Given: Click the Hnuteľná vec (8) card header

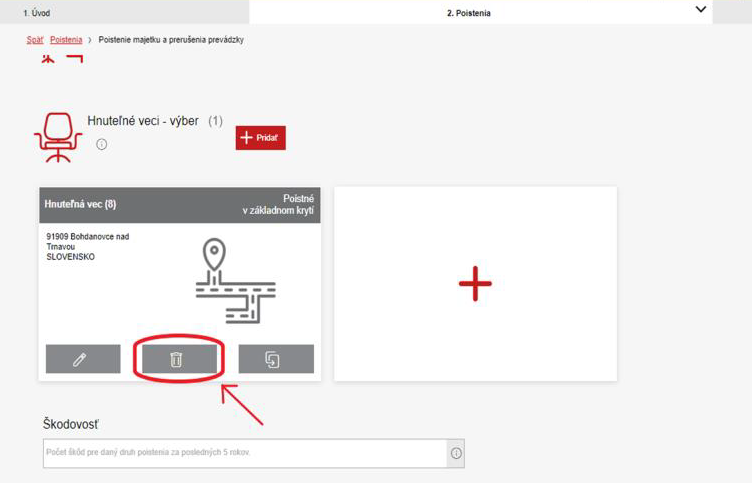Looking at the screenshot, I should click(81, 204).
